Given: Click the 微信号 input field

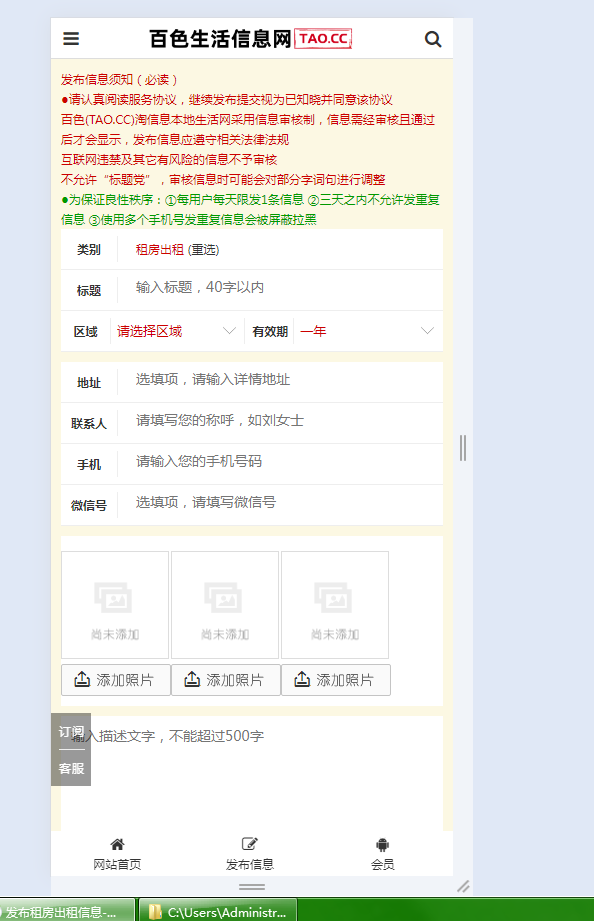Looking at the screenshot, I should point(281,503).
